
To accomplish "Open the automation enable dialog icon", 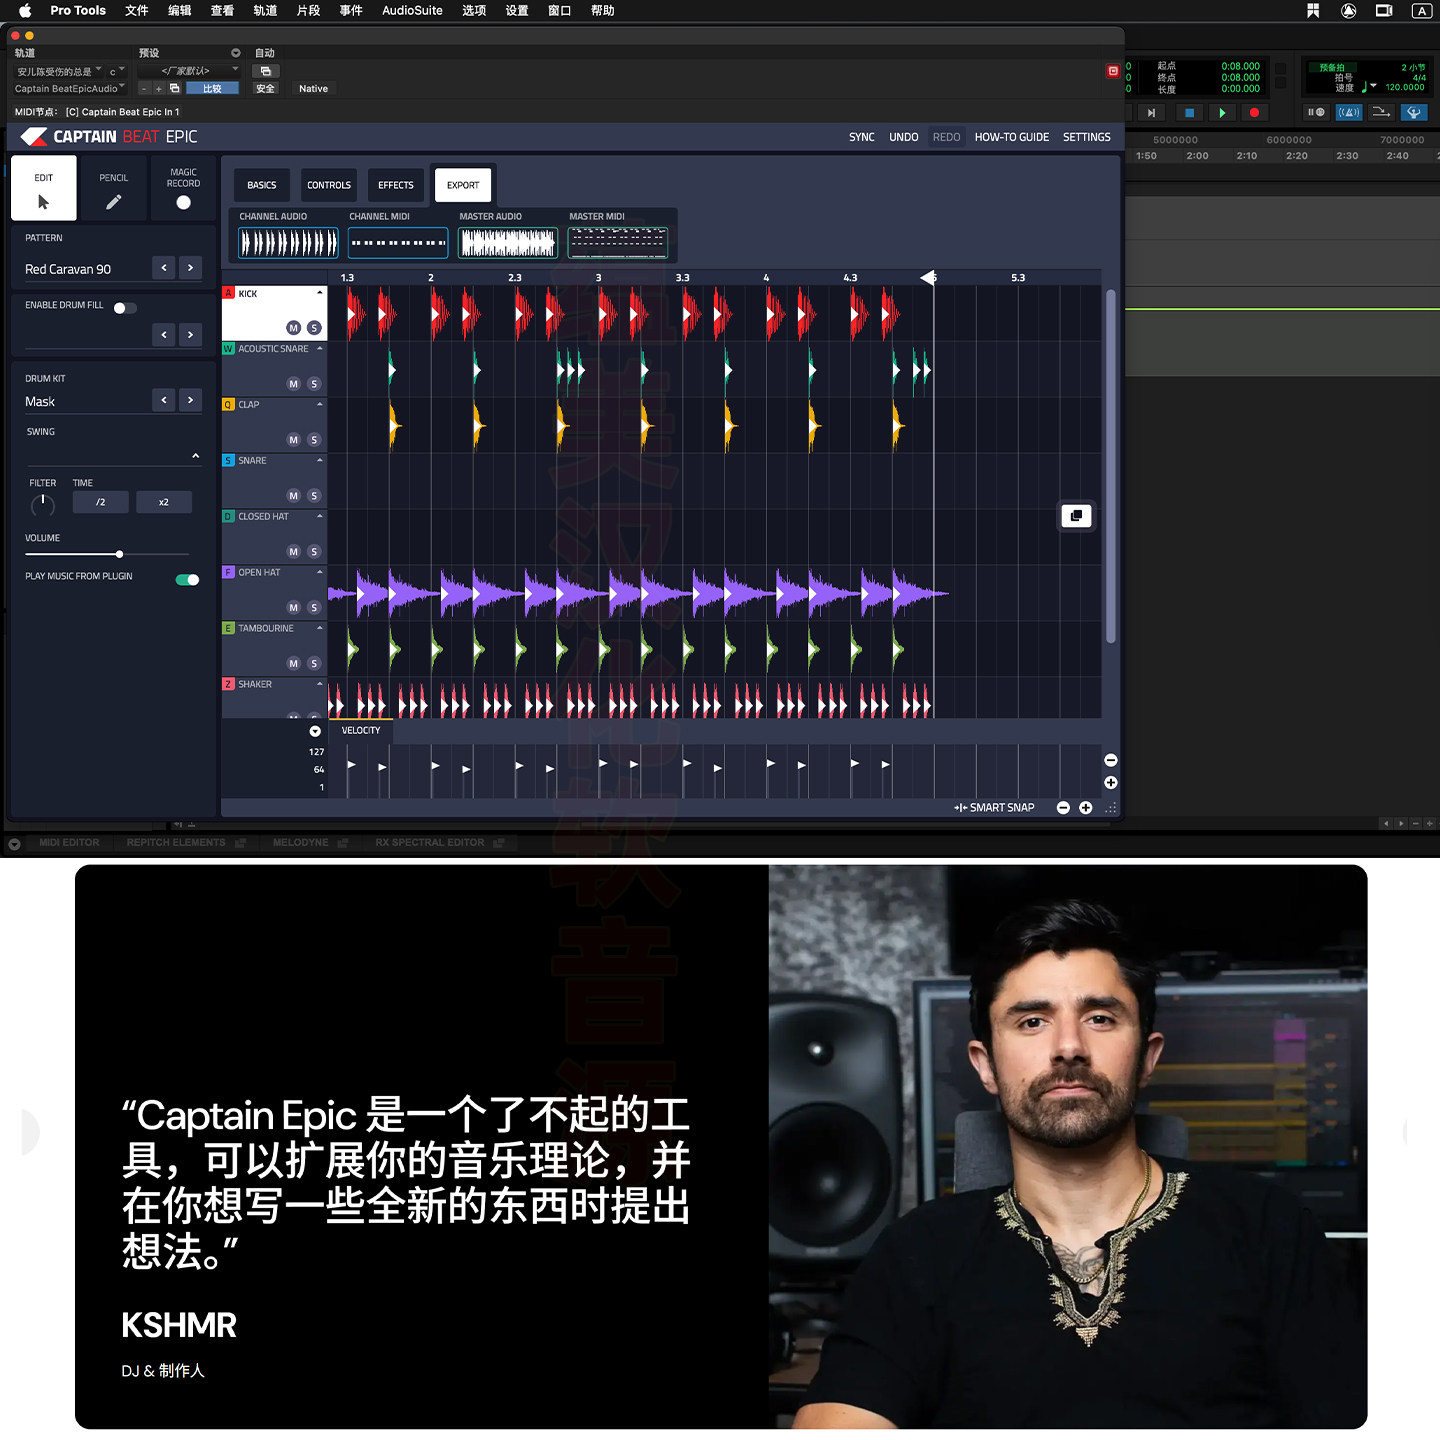I will pyautogui.click(x=265, y=71).
